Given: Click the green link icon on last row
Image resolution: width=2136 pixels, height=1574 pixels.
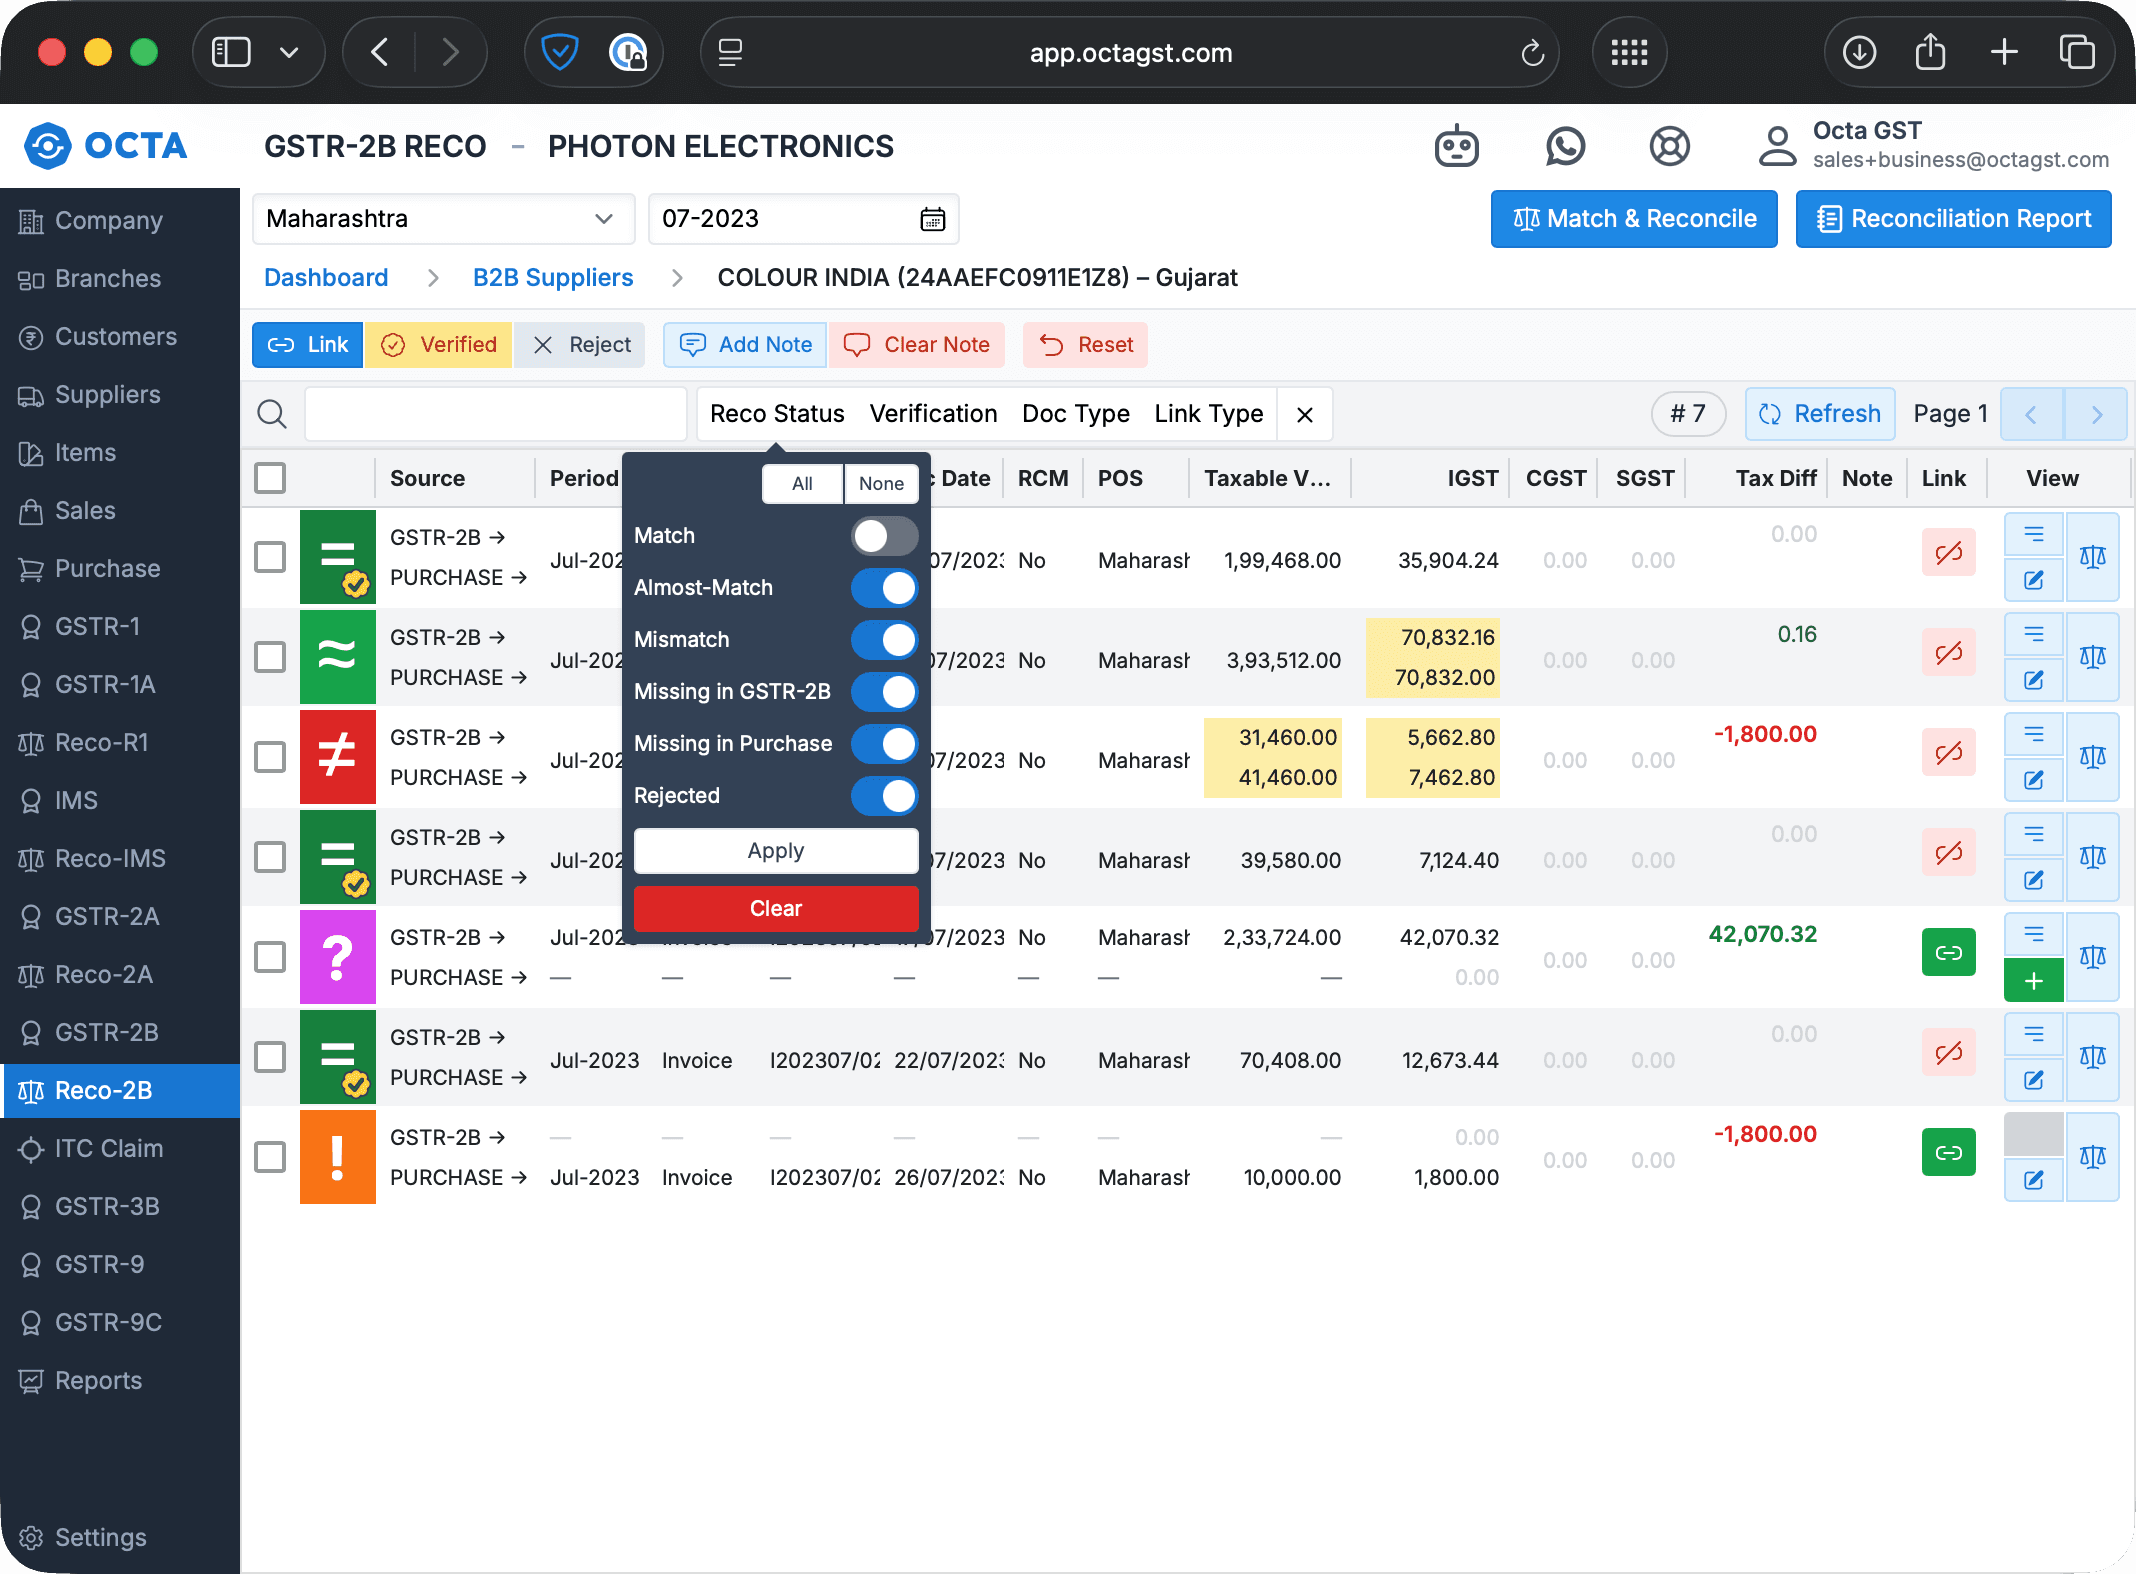Looking at the screenshot, I should click(x=1948, y=1153).
